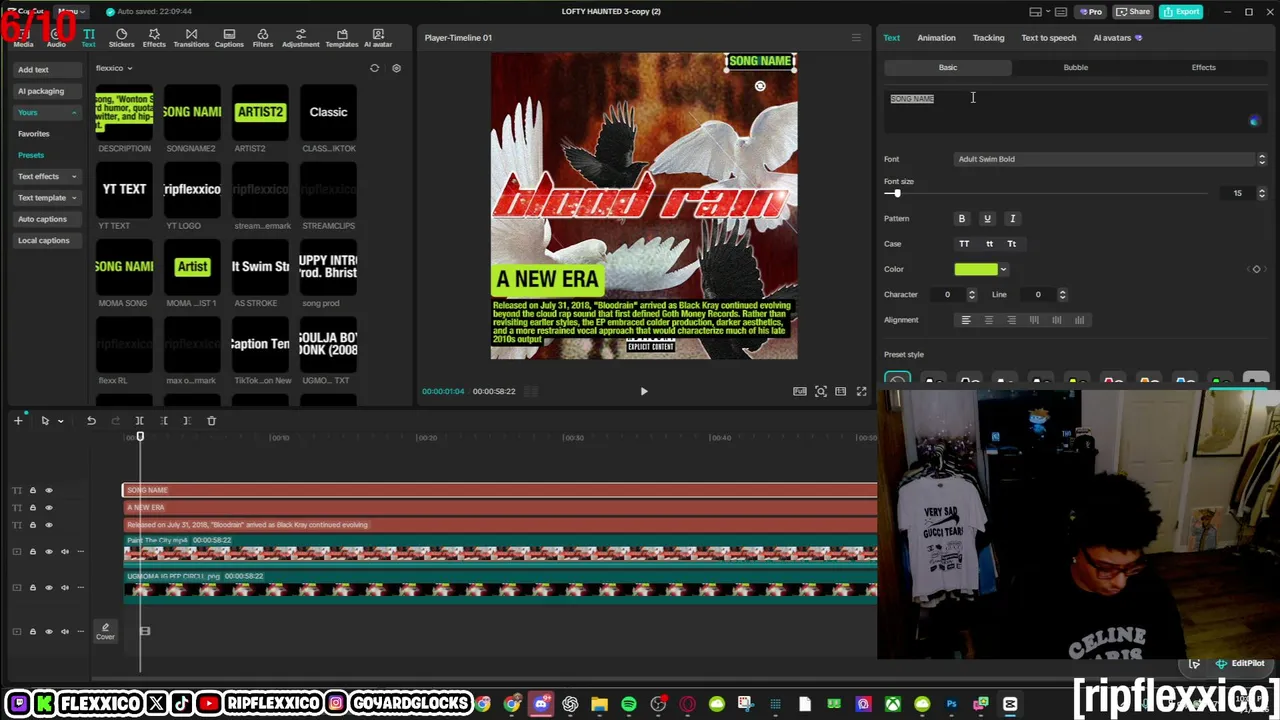Apply bold to the text

pos(962,219)
